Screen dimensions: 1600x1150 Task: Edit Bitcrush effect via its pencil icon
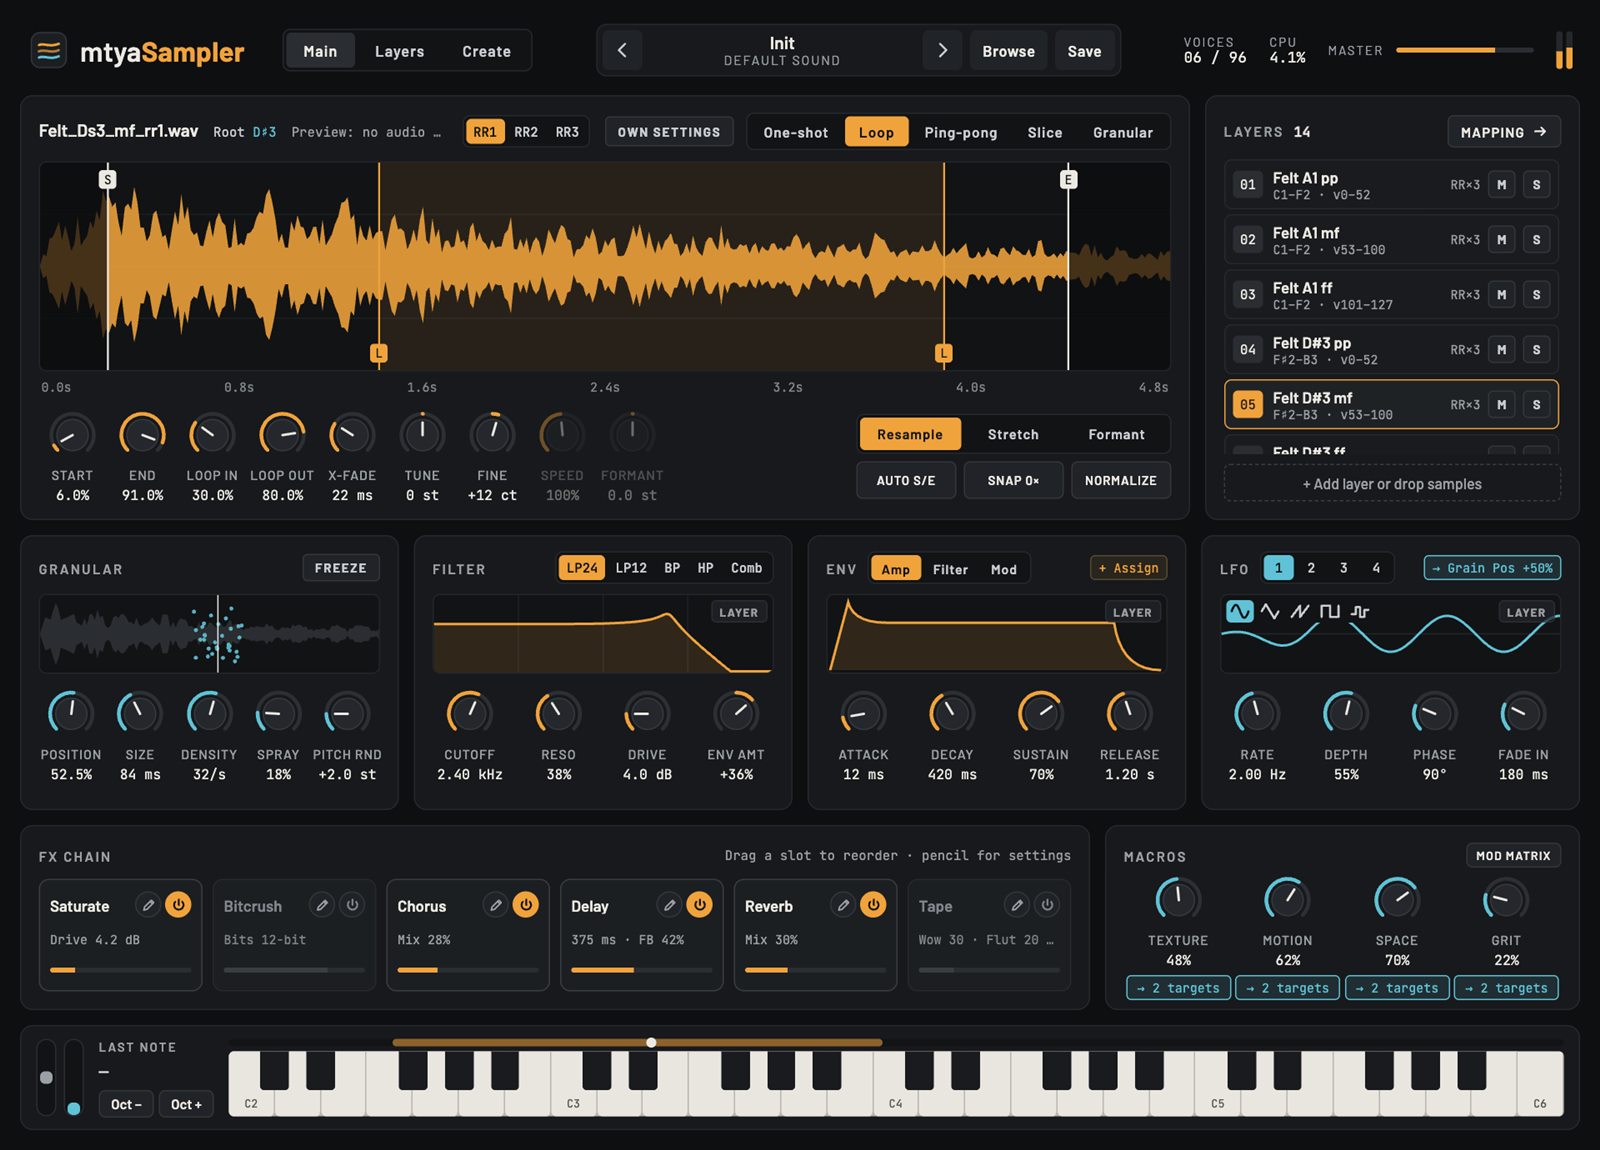click(322, 905)
